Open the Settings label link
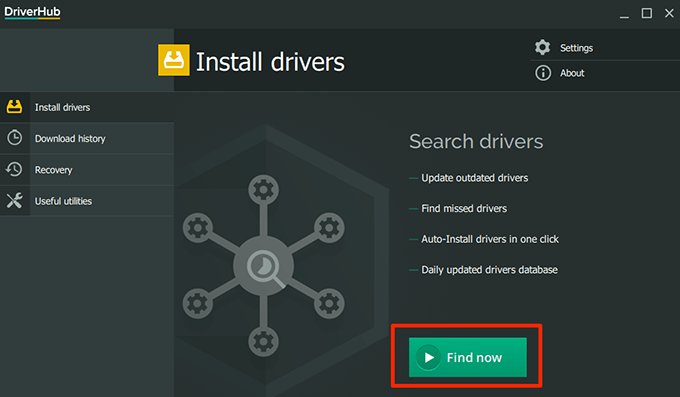The image size is (680, 397). pyautogui.click(x=576, y=48)
